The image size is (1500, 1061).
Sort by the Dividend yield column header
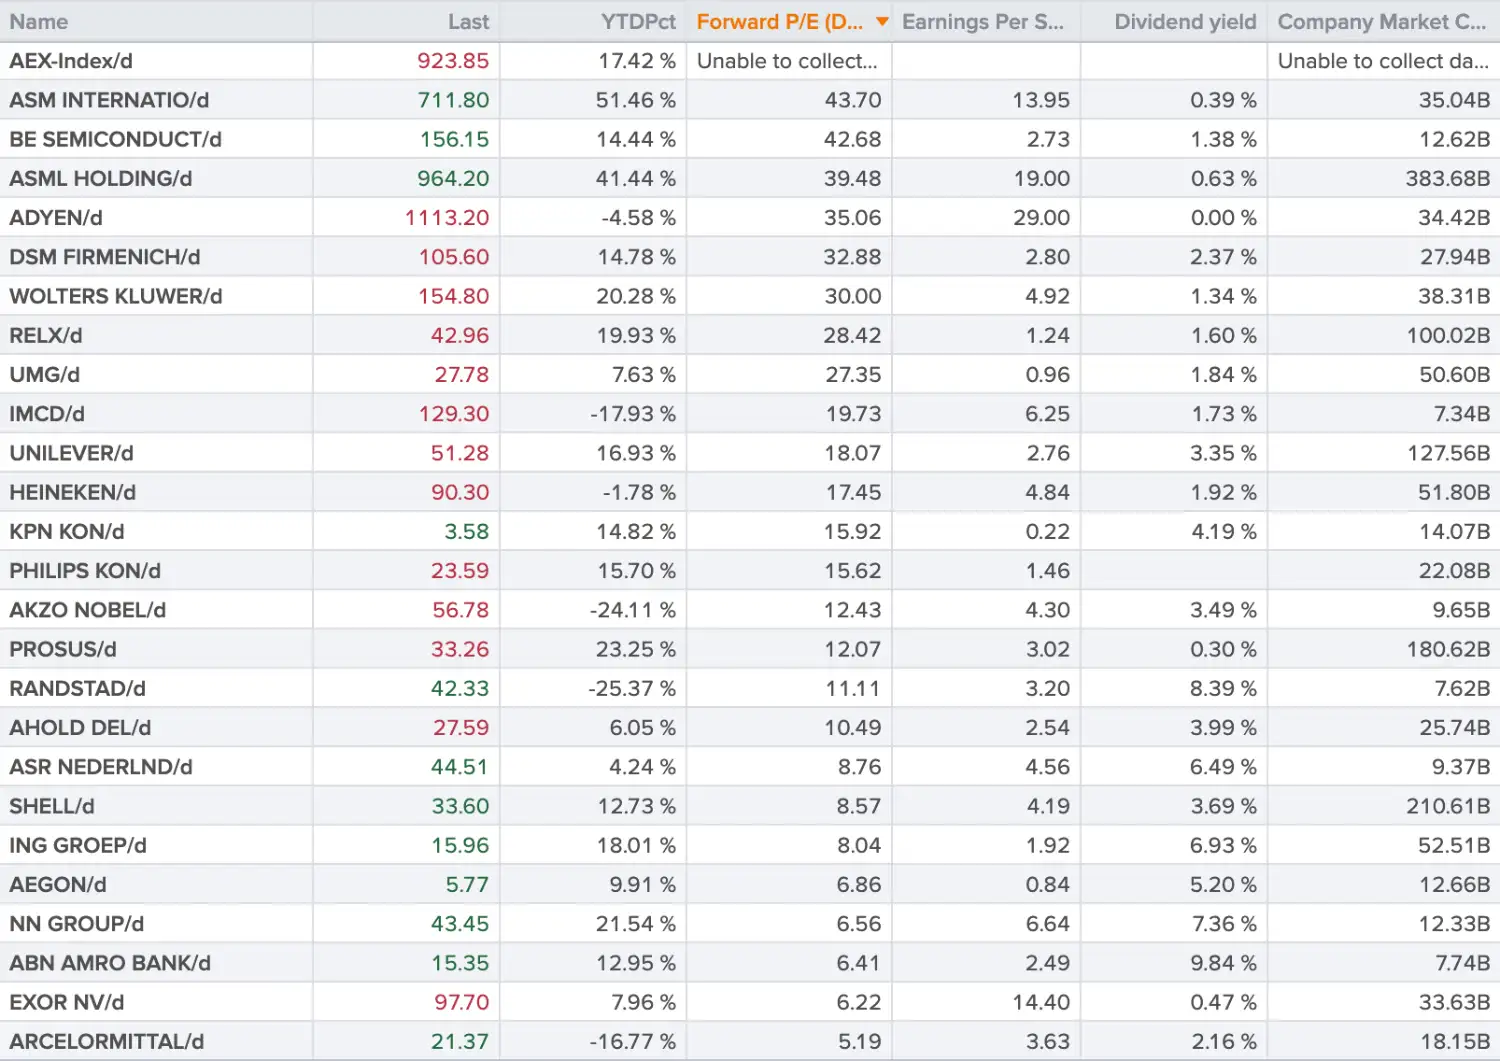(1185, 22)
